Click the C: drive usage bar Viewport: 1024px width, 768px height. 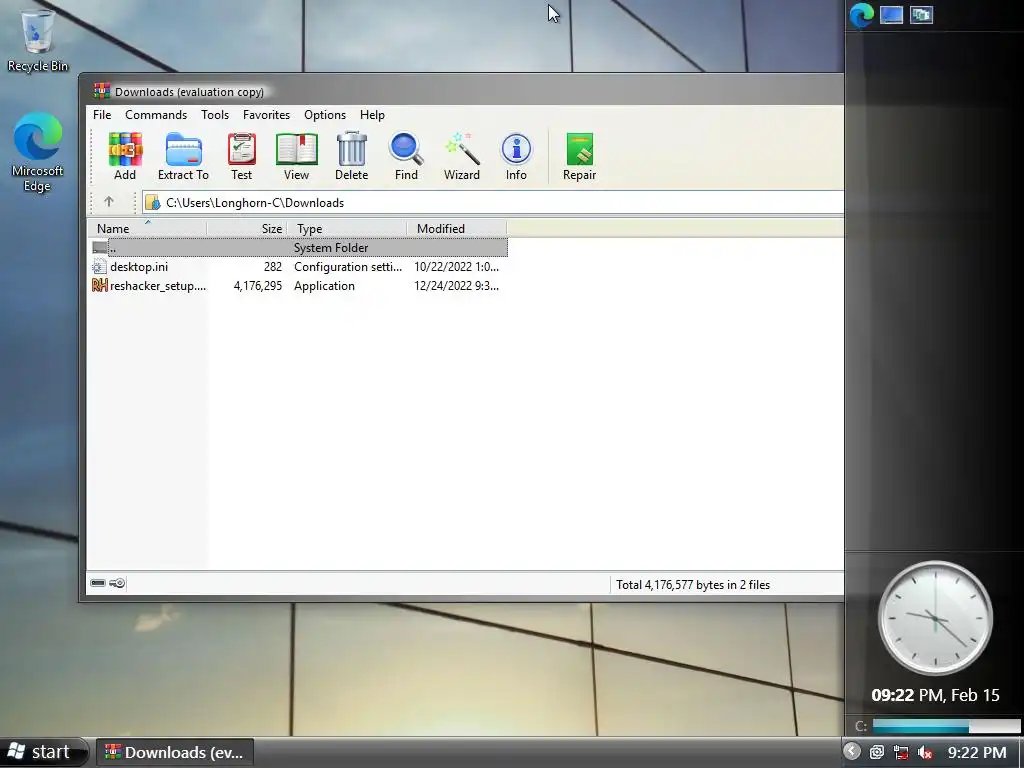[x=946, y=726]
